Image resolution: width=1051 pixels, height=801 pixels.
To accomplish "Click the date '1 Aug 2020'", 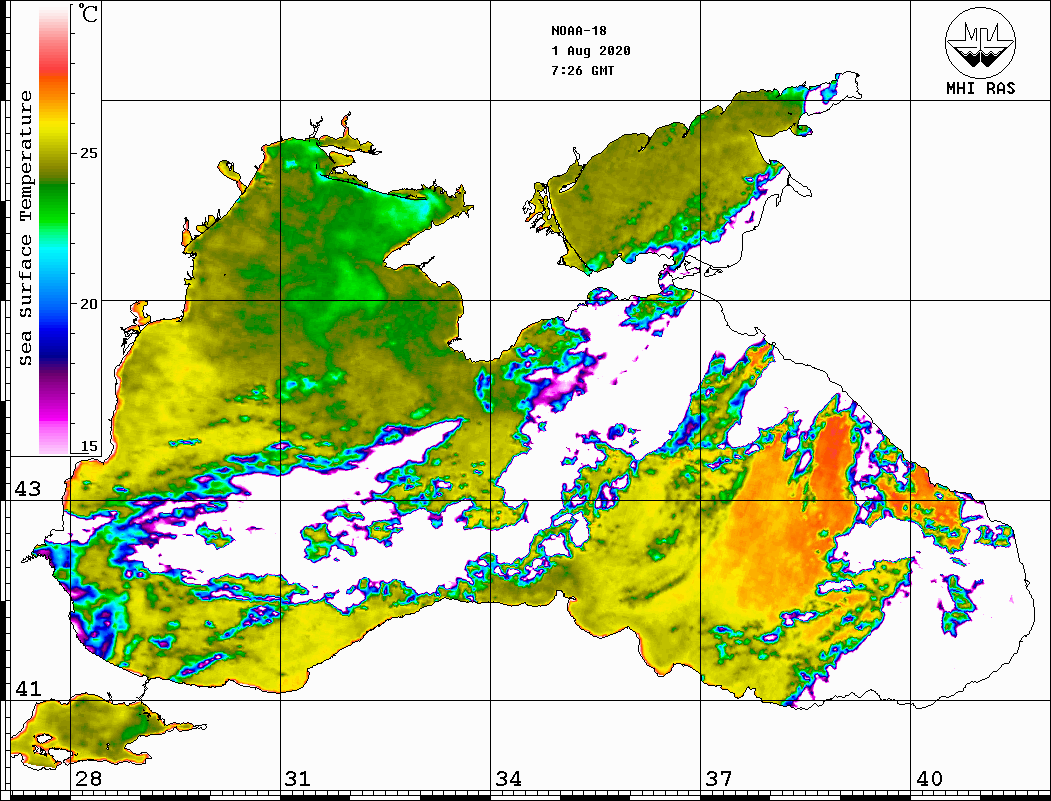I will tap(591, 51).
